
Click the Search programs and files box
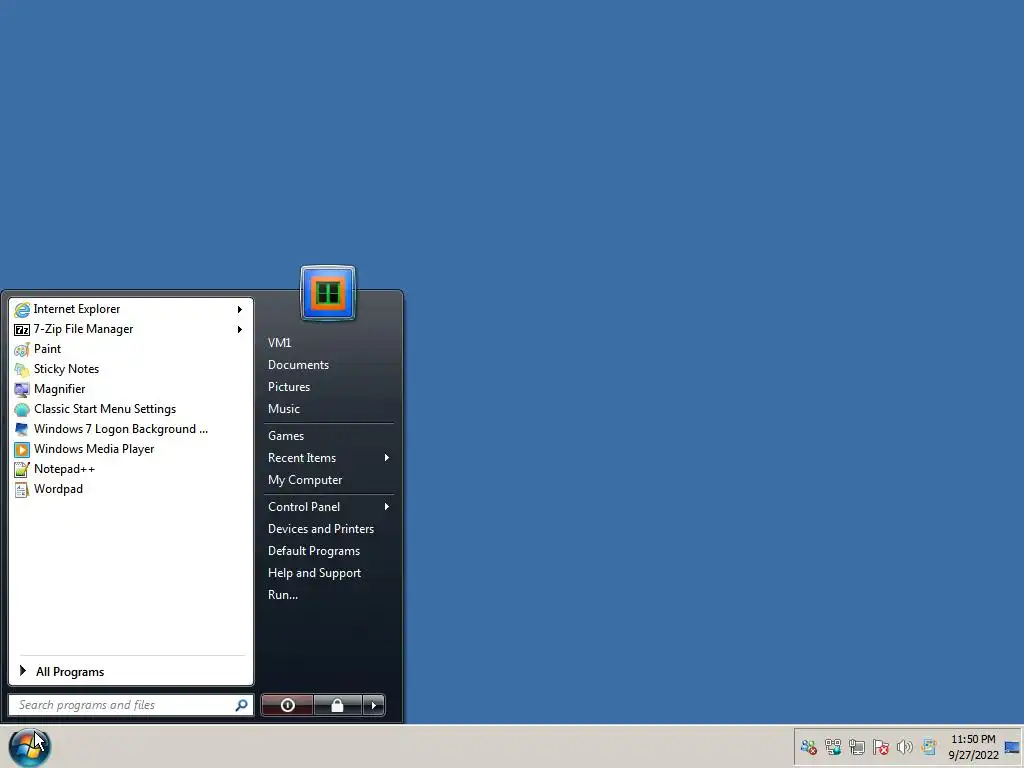tap(131, 705)
